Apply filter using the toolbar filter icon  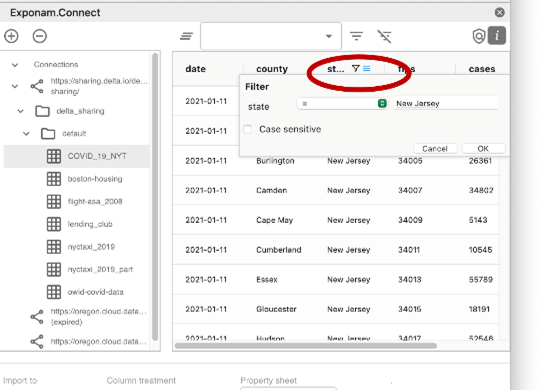tap(356, 36)
